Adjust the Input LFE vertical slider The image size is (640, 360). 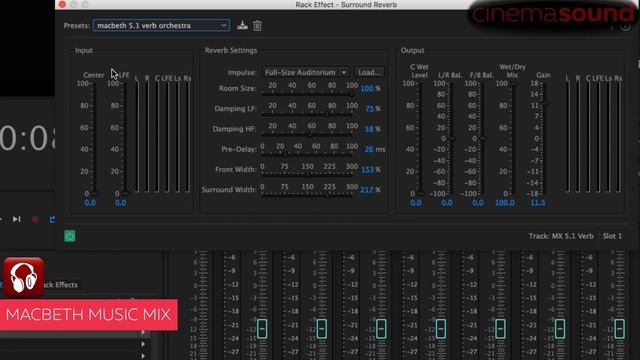point(124,138)
